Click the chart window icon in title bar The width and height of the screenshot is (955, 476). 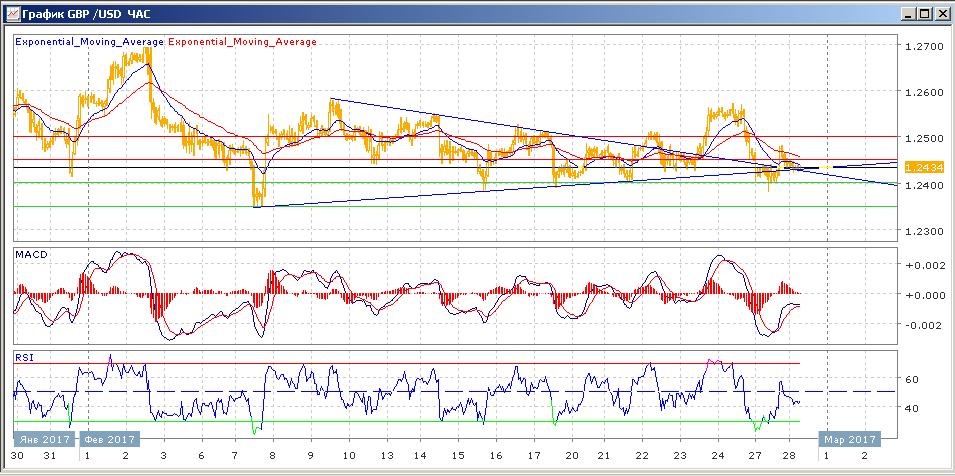pyautogui.click(x=12, y=13)
